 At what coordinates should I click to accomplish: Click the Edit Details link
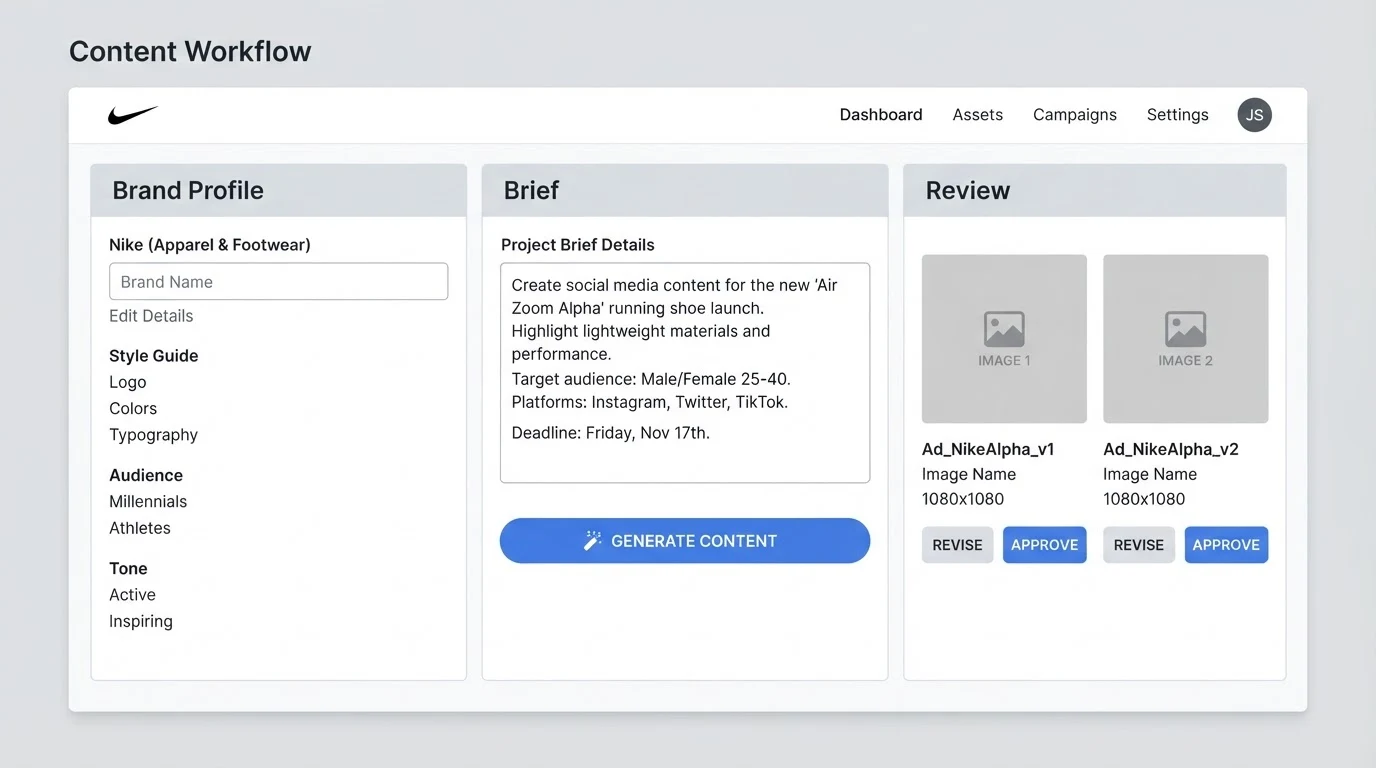(151, 316)
